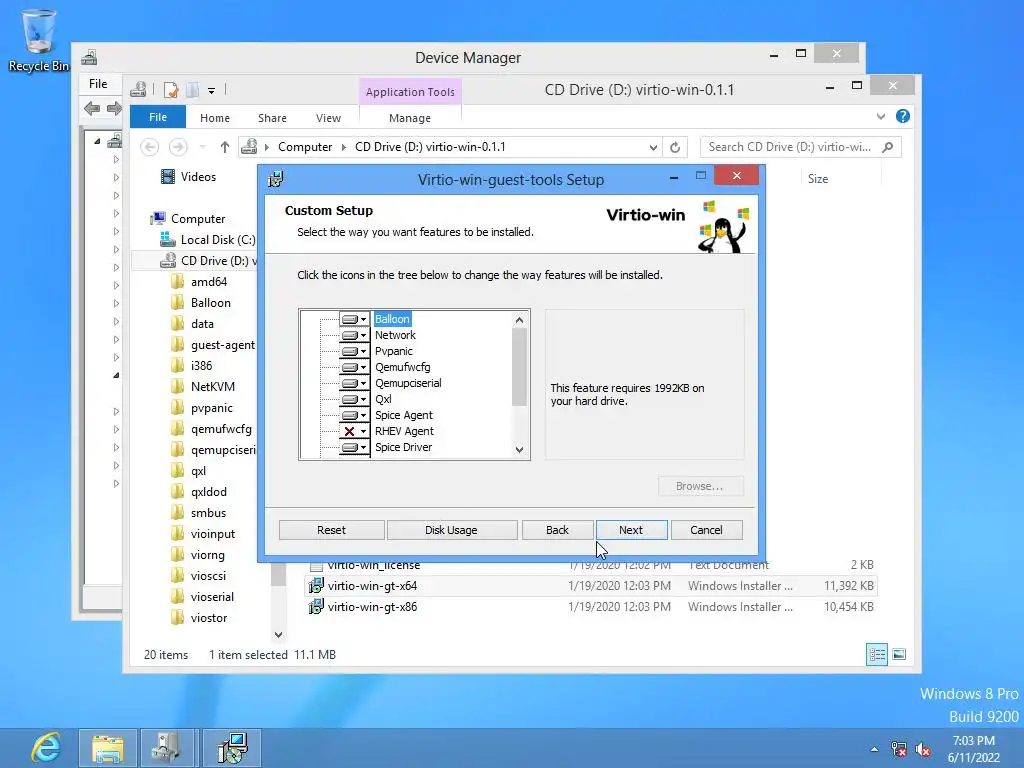Expand the ribbon with chevron arrow
1024x768 pixels.
pos(881,116)
